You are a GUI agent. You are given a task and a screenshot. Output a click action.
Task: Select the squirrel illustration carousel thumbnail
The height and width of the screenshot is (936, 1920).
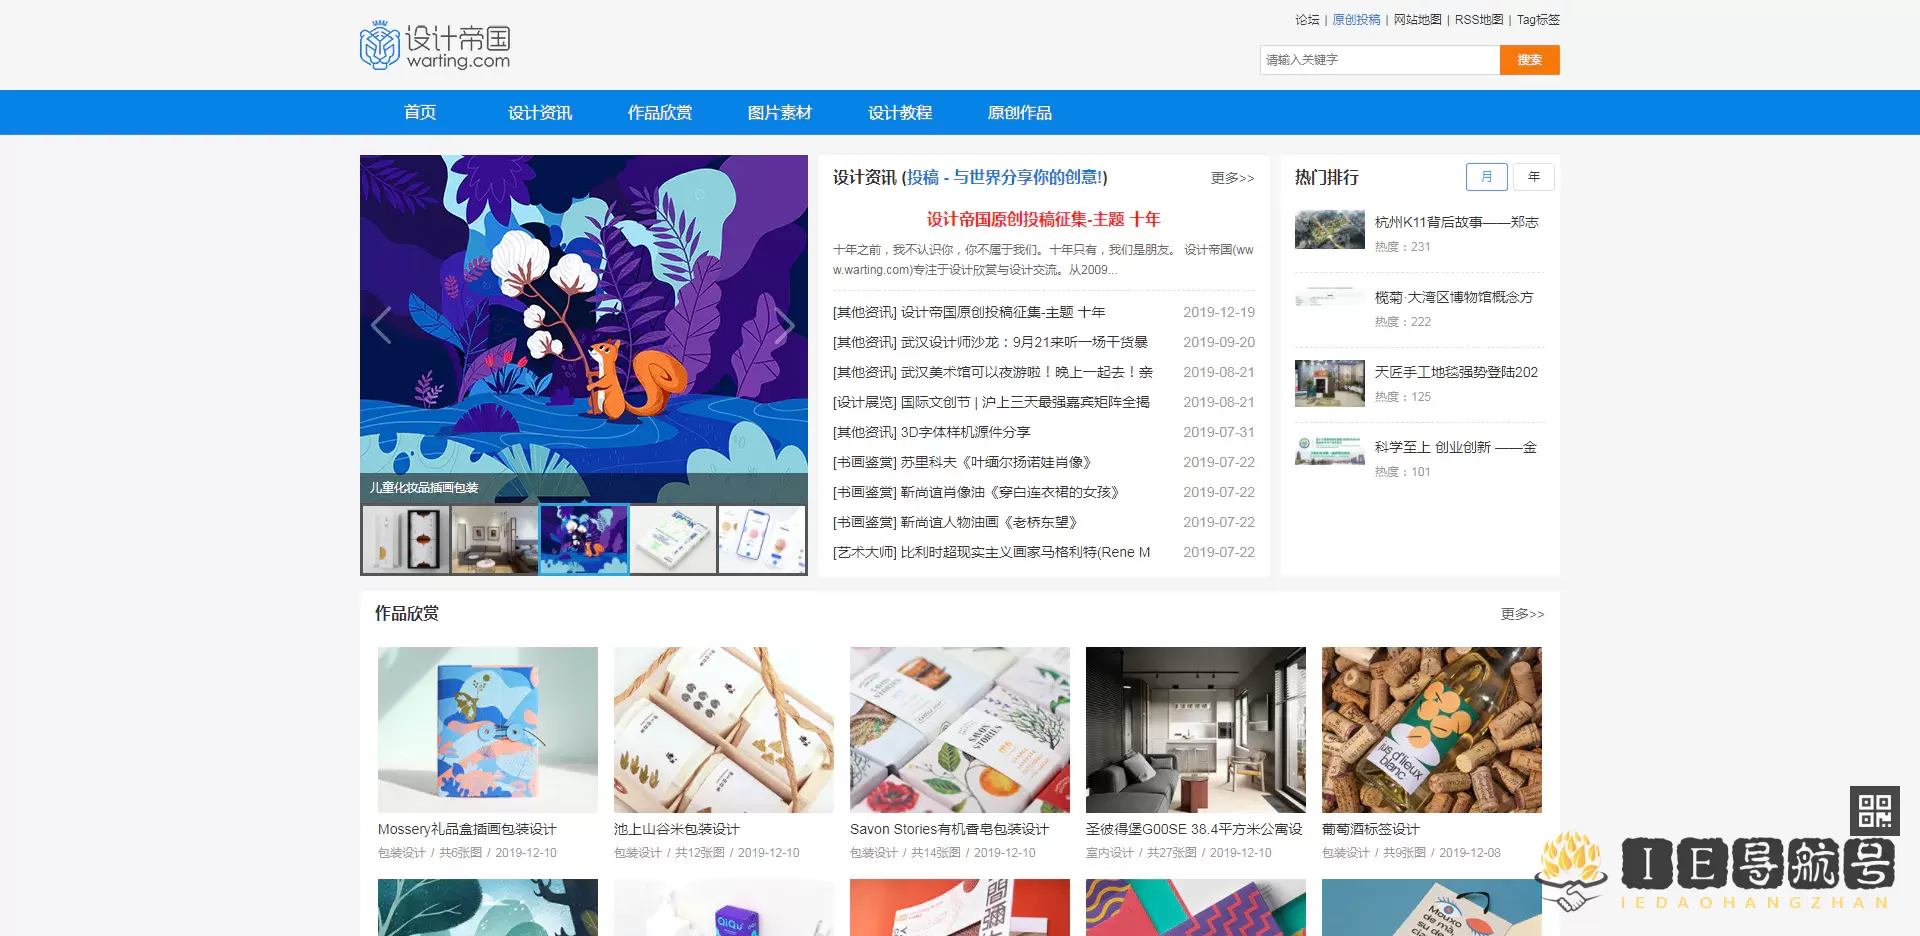click(x=584, y=539)
